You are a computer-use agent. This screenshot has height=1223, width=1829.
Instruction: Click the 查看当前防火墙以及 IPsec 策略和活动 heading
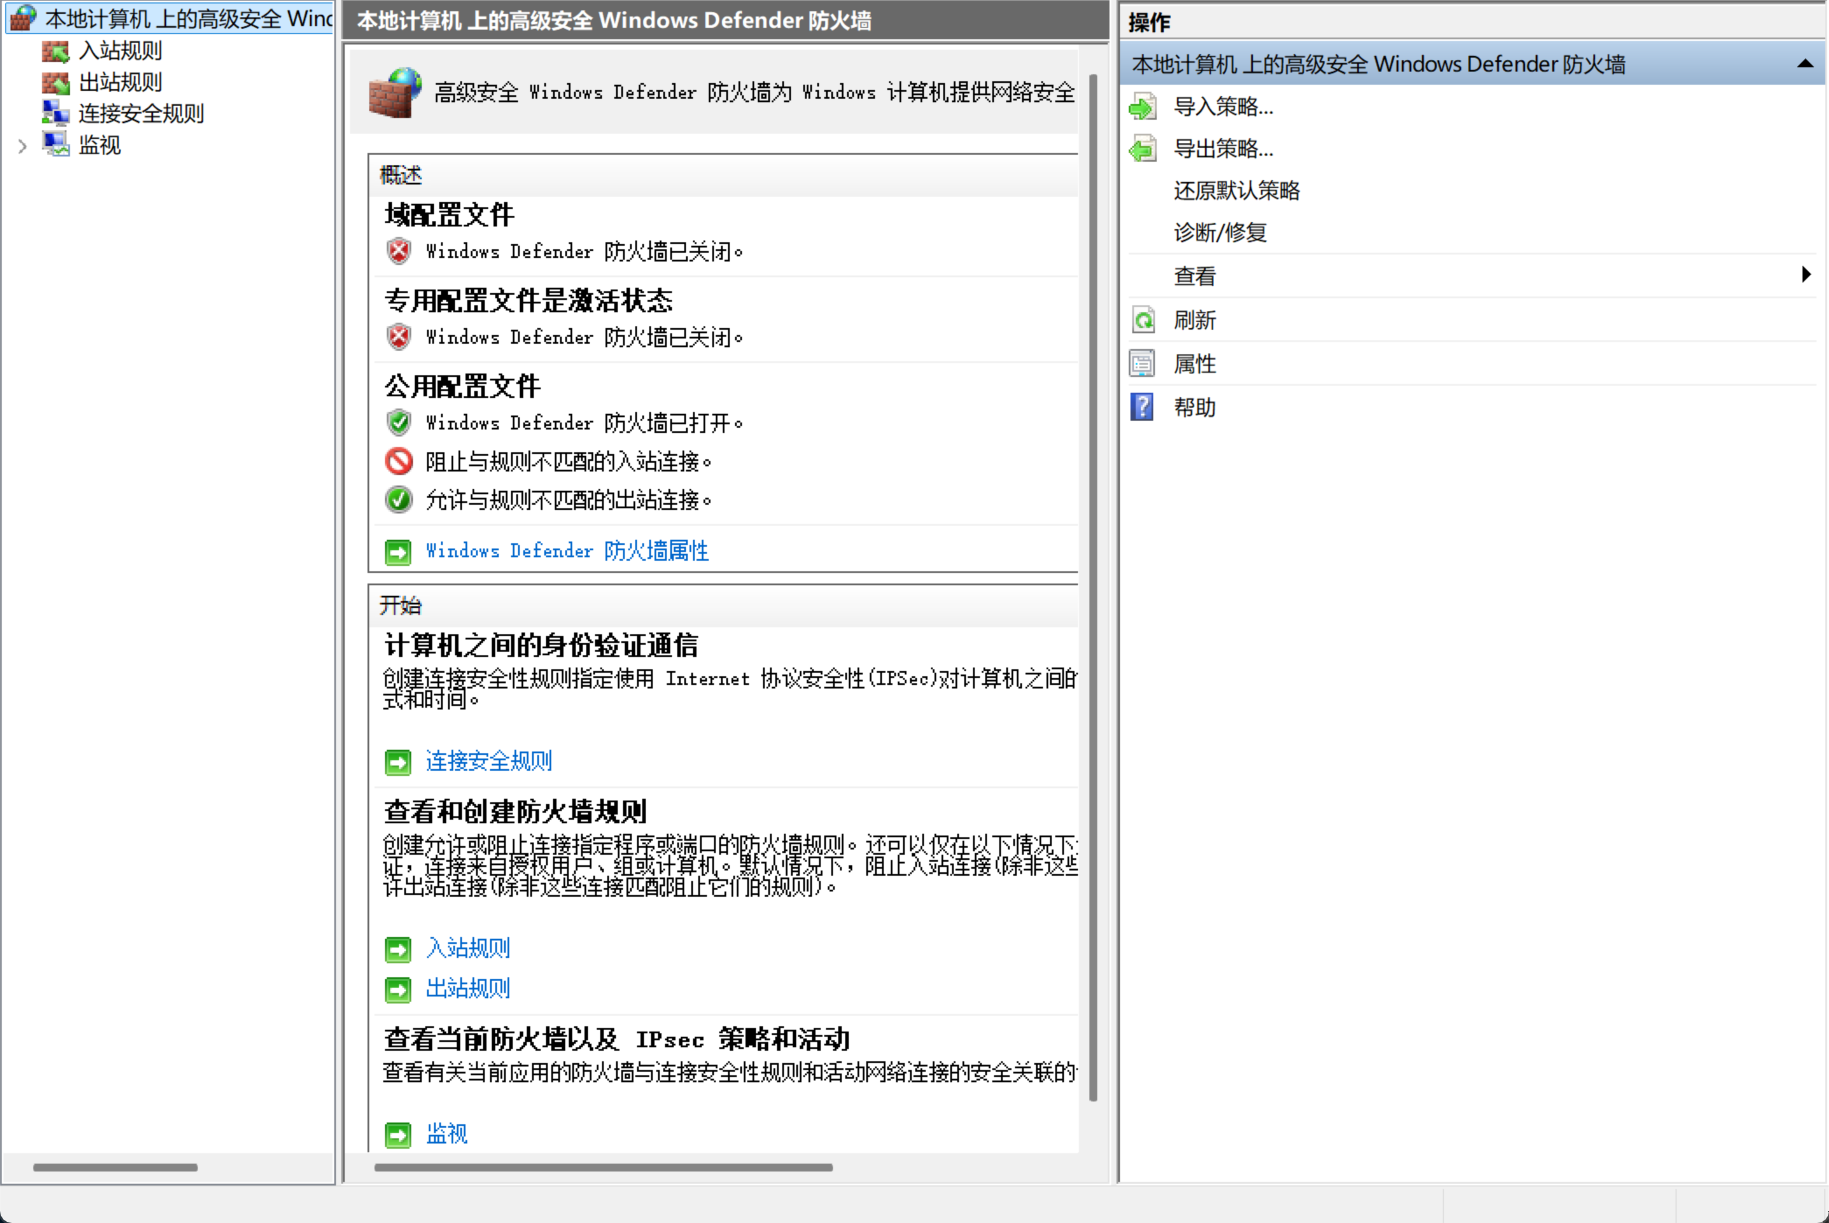tap(616, 1040)
